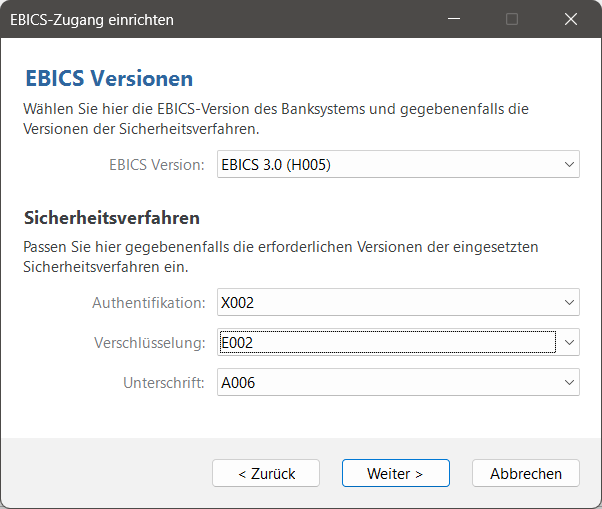The height and width of the screenshot is (509, 602).
Task: Click the greyed-out maximize window icon
Action: [x=512, y=19]
